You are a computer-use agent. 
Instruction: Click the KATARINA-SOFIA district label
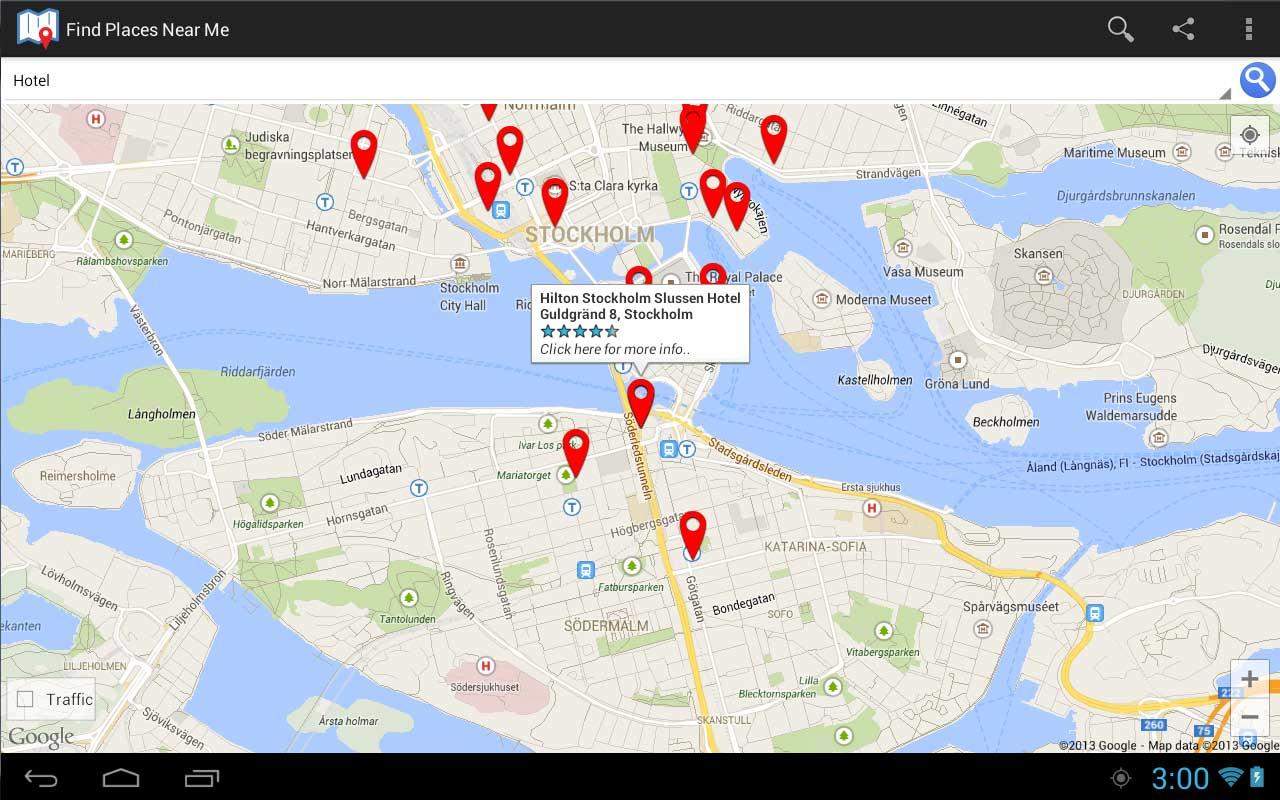coord(816,547)
